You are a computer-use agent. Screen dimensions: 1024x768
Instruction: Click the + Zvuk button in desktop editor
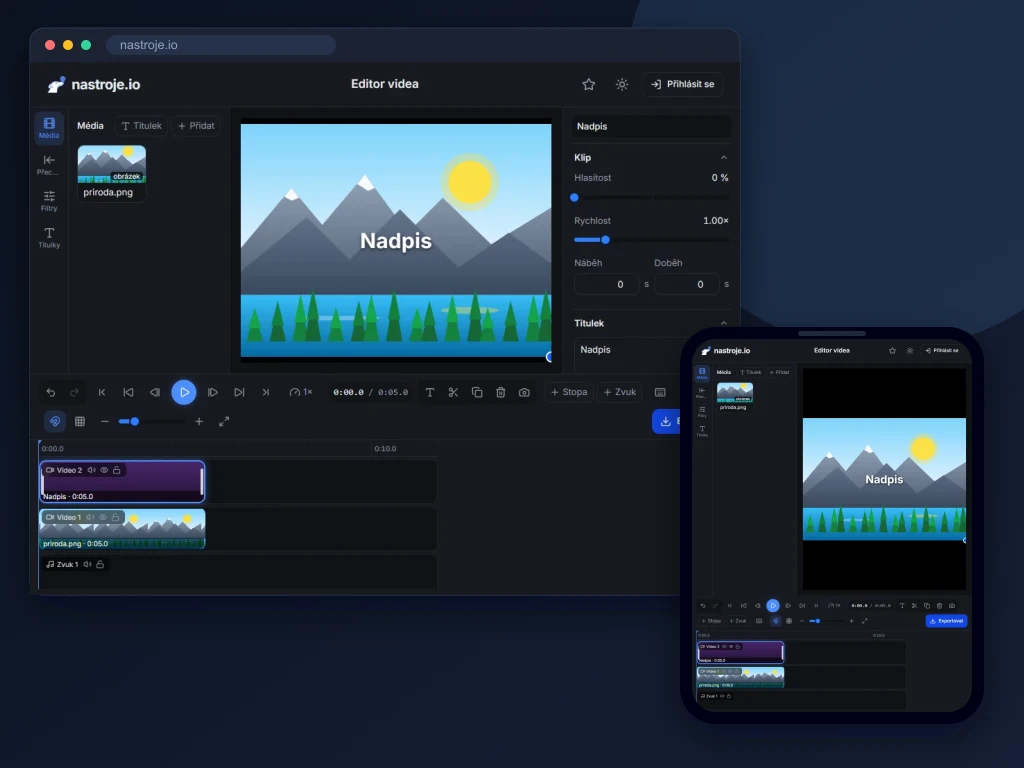620,392
